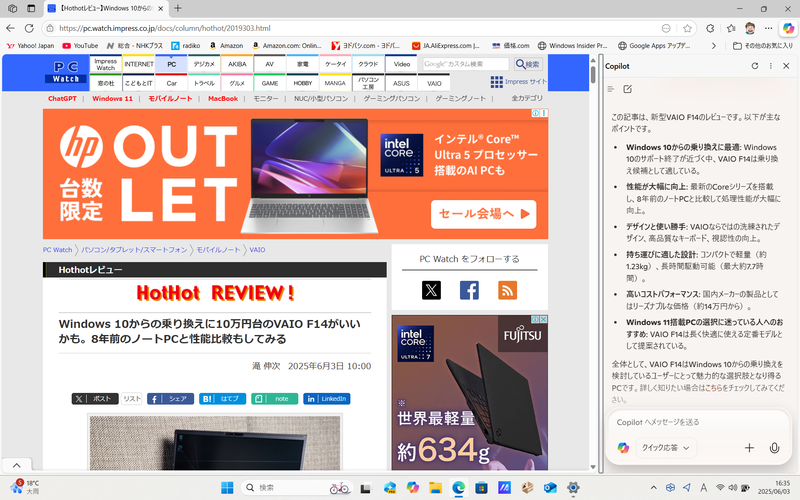Open radiko bookmark in favorites bar
The width and height of the screenshot is (800, 500).
click(186, 45)
